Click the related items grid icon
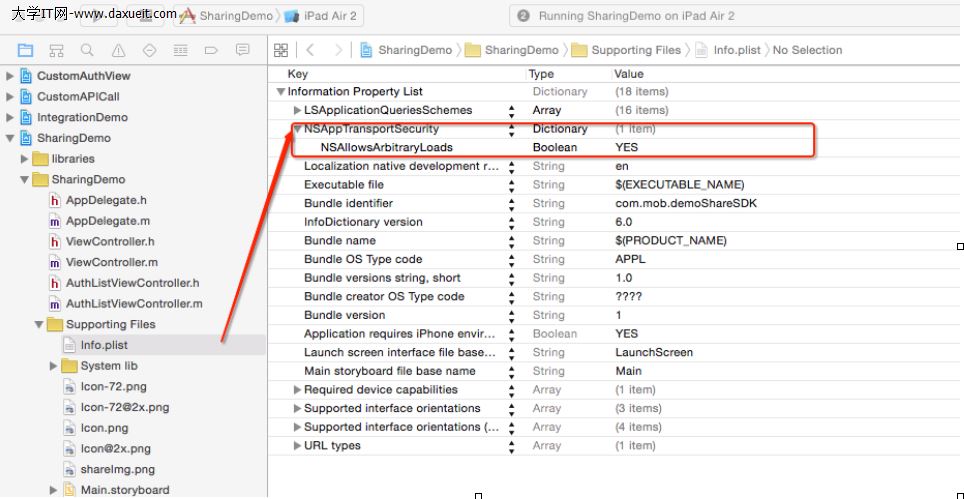964x499 pixels. tap(281, 50)
